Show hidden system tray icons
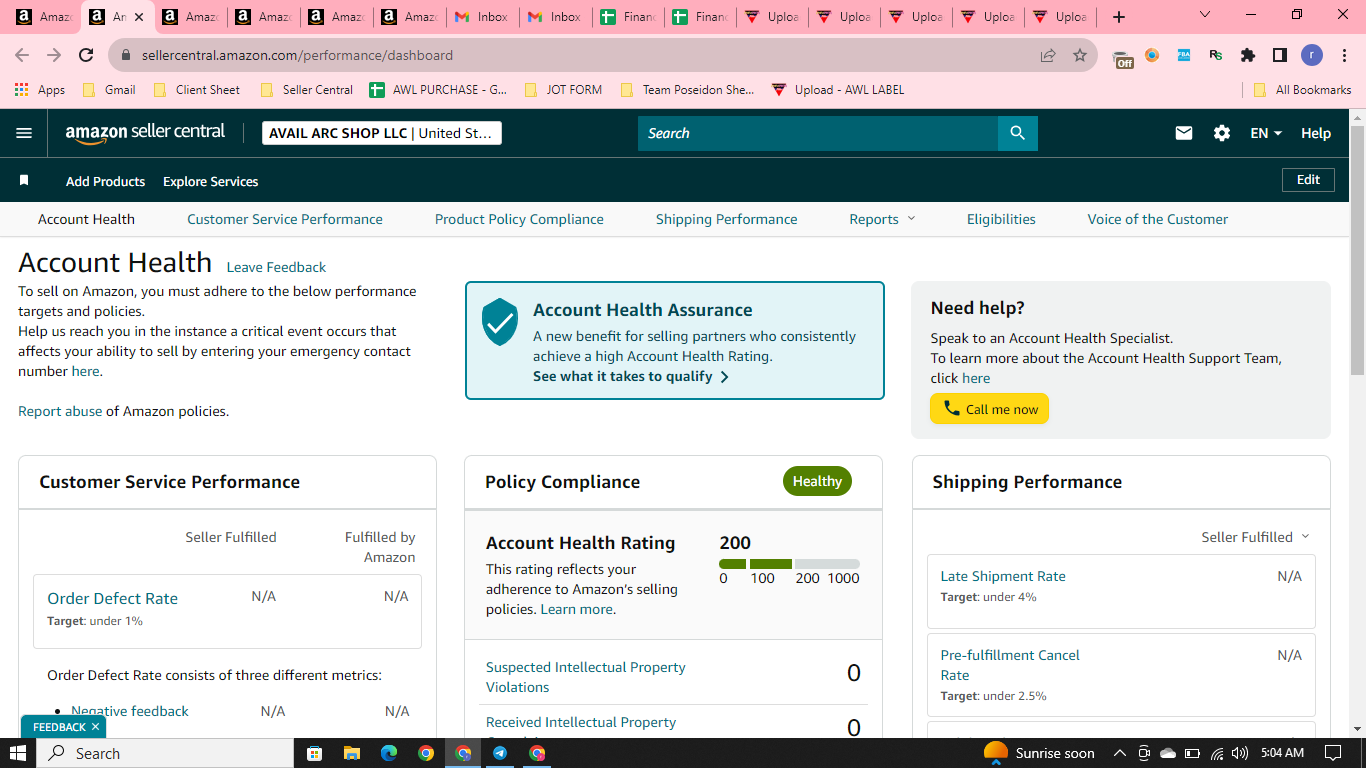The image size is (1366, 768). (1119, 753)
